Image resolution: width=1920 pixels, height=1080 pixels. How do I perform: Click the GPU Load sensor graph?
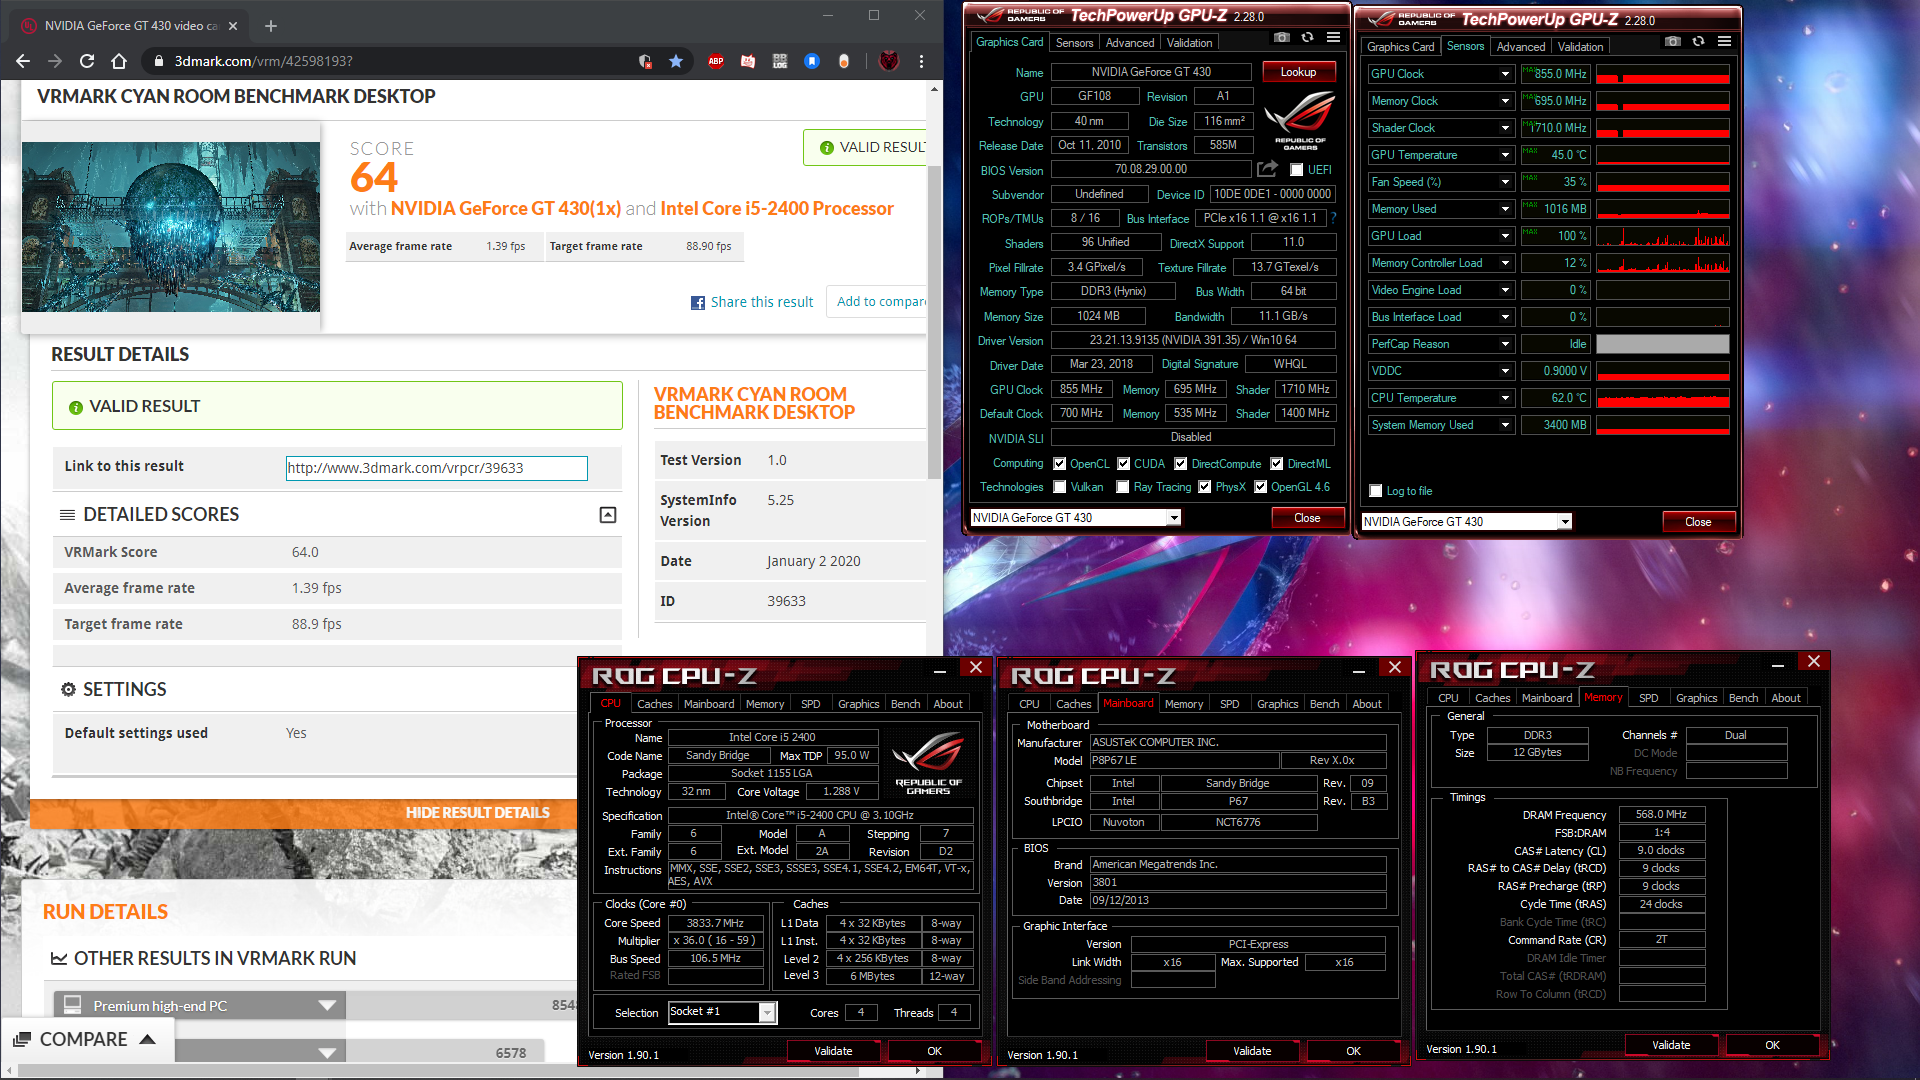tap(1662, 236)
